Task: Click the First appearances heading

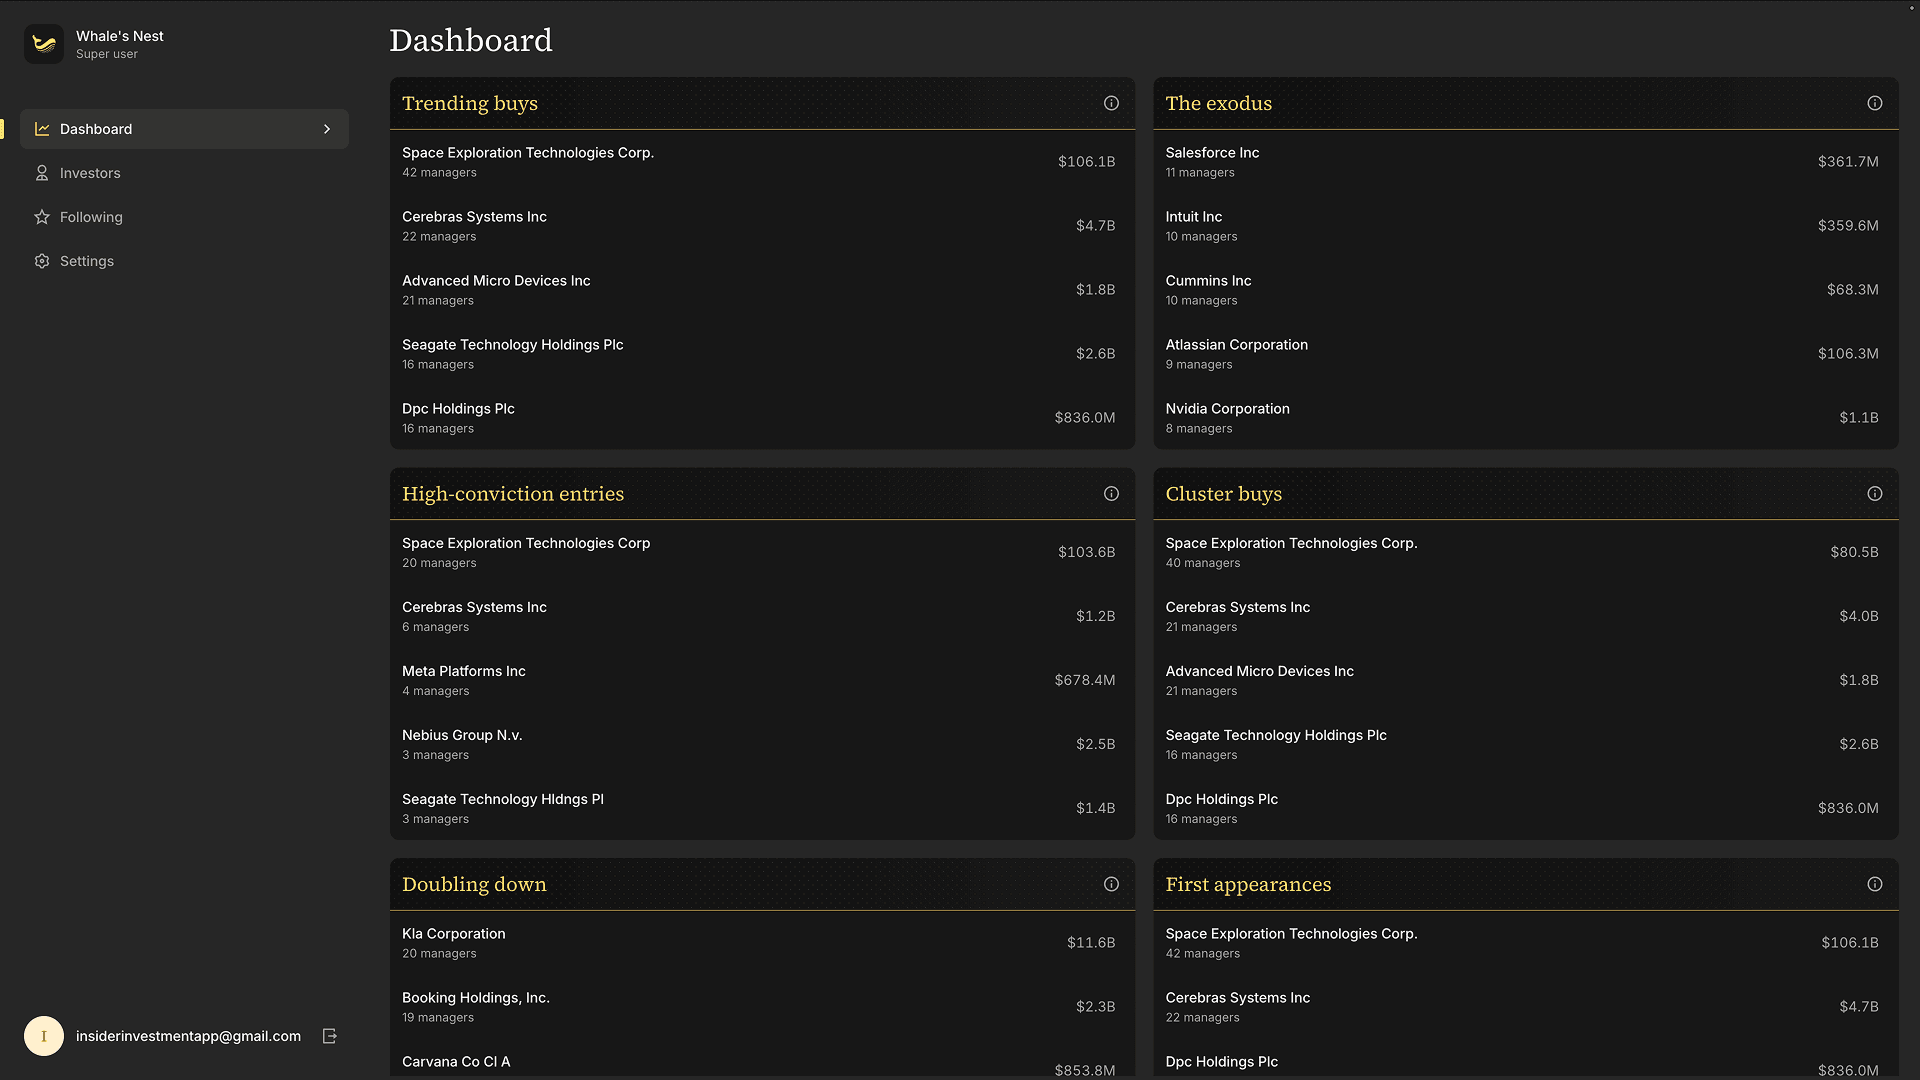Action: coord(1248,884)
